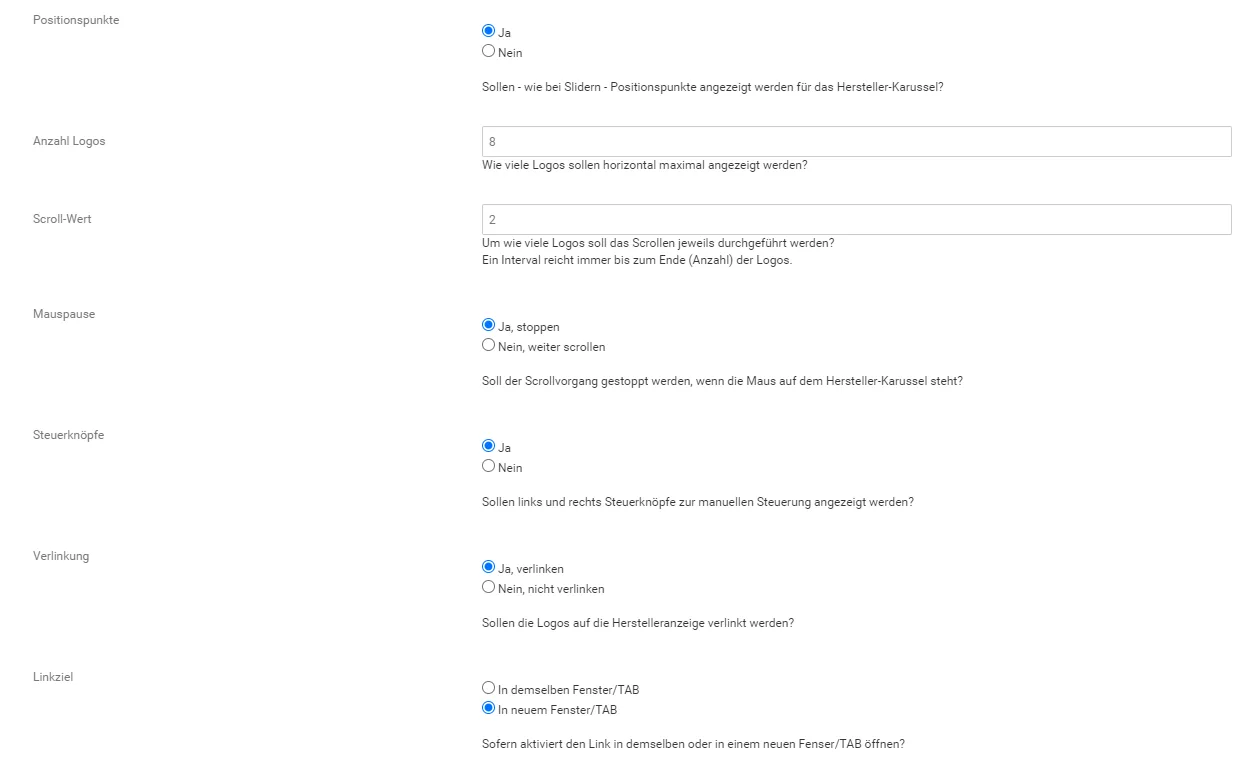This screenshot has height=775, width=1243.
Task: Click the 'Anzahl Logos' setting label
Action: pyautogui.click(x=69, y=141)
